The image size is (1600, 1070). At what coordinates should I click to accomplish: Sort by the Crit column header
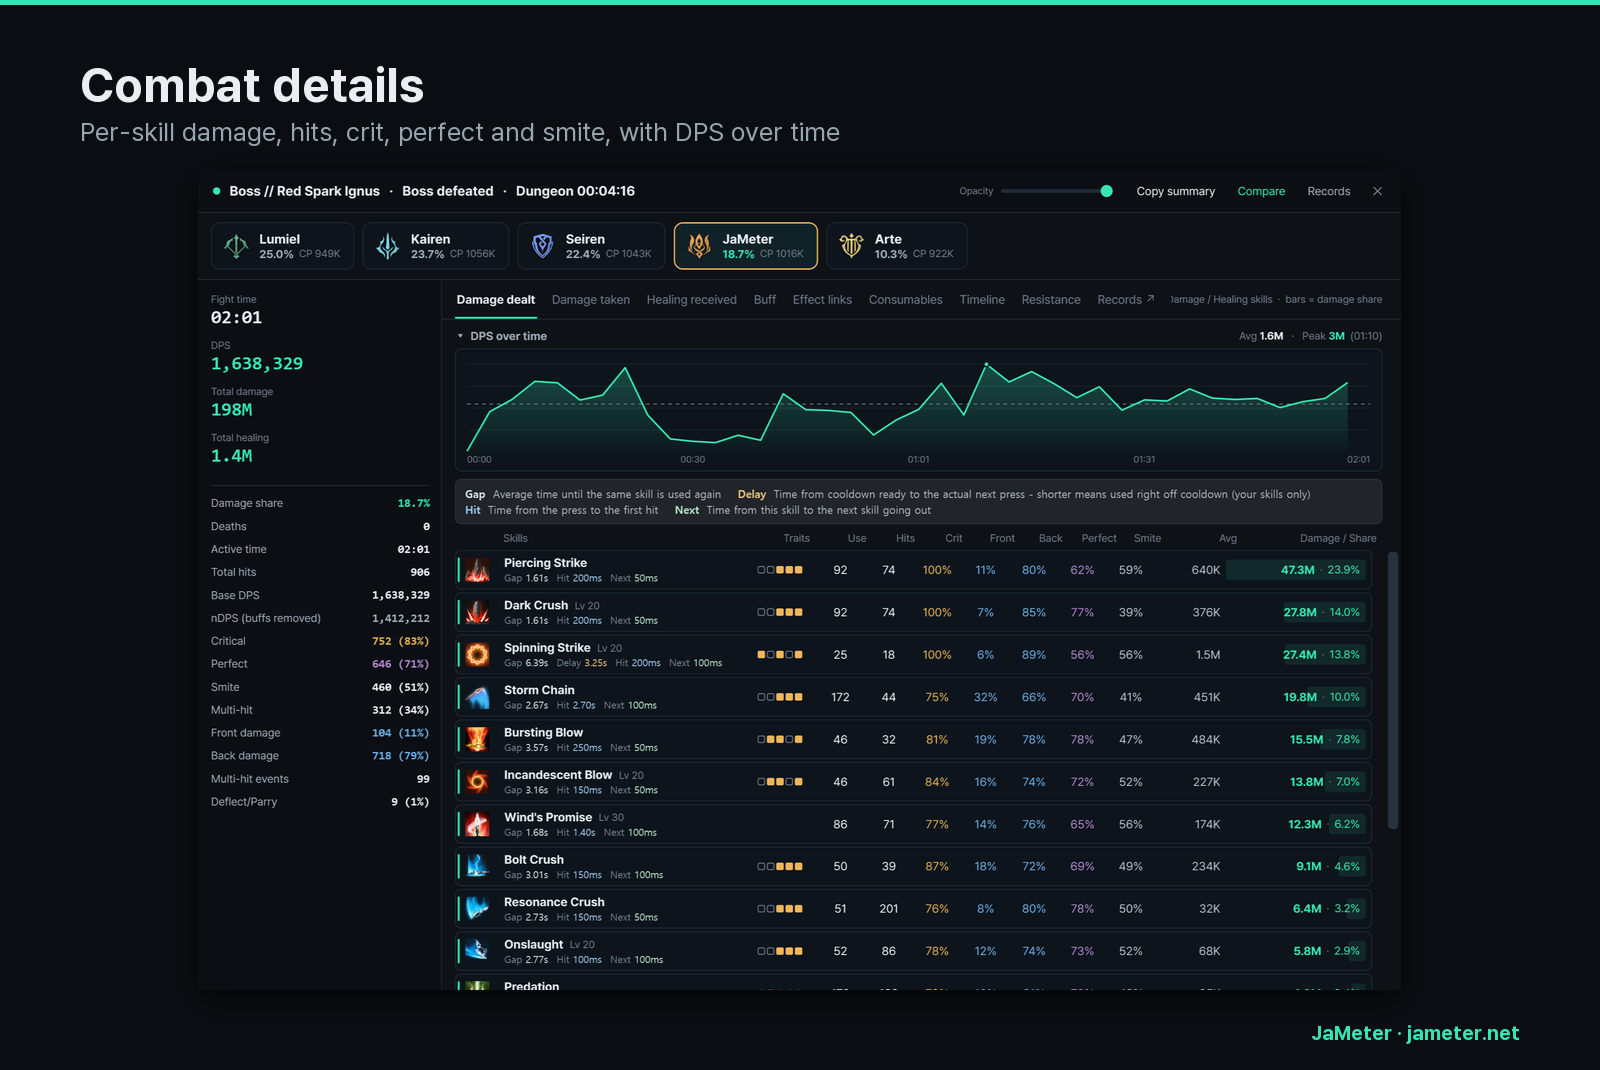point(954,538)
